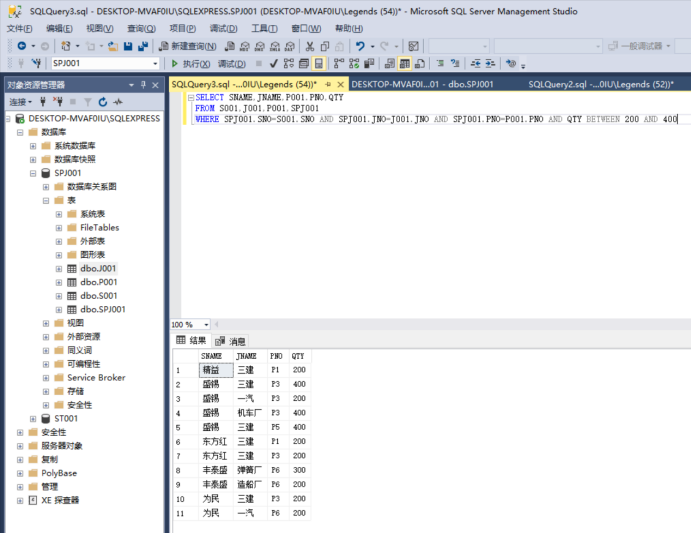Click the Decrease Indent icon
Image resolution: width=692 pixels, height=533 pixels.
(x=475, y=64)
